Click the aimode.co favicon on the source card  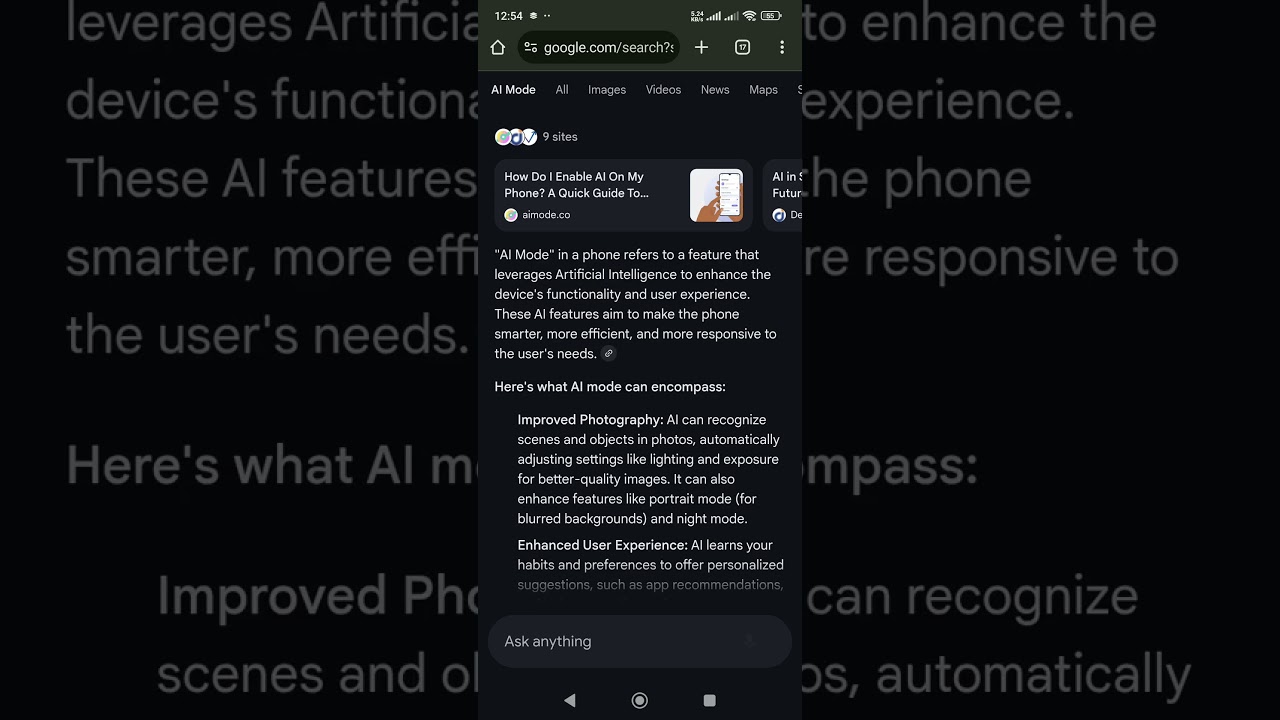(x=510, y=214)
